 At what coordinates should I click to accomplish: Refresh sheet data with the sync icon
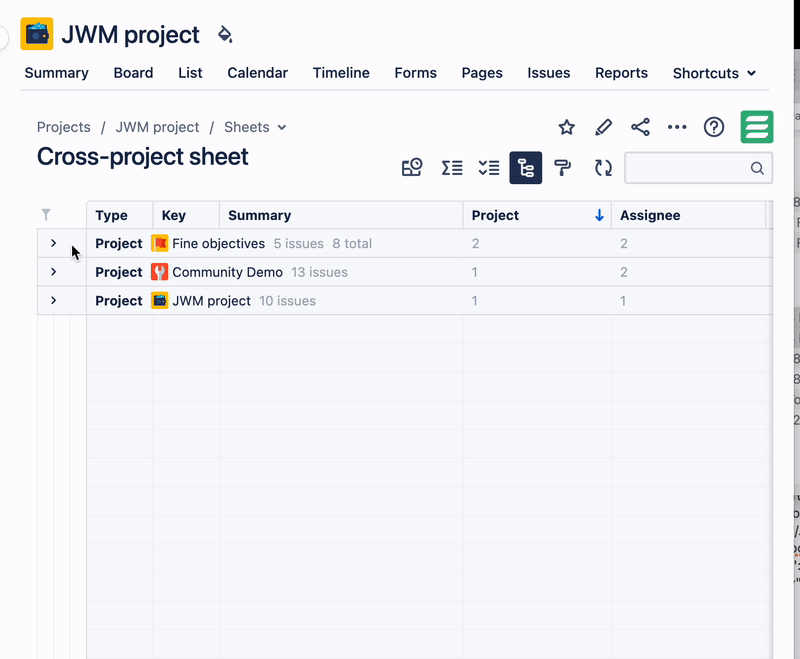click(x=603, y=168)
